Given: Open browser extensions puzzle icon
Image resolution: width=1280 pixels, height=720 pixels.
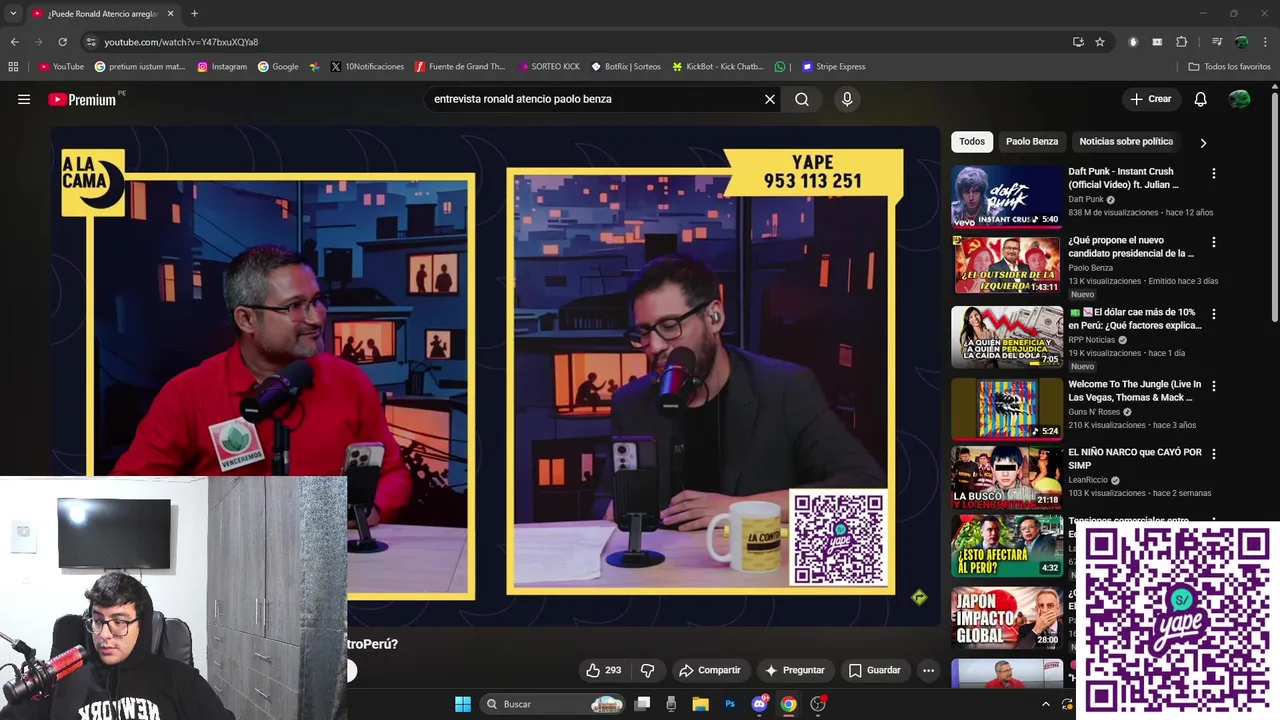Looking at the screenshot, I should click(1182, 42).
